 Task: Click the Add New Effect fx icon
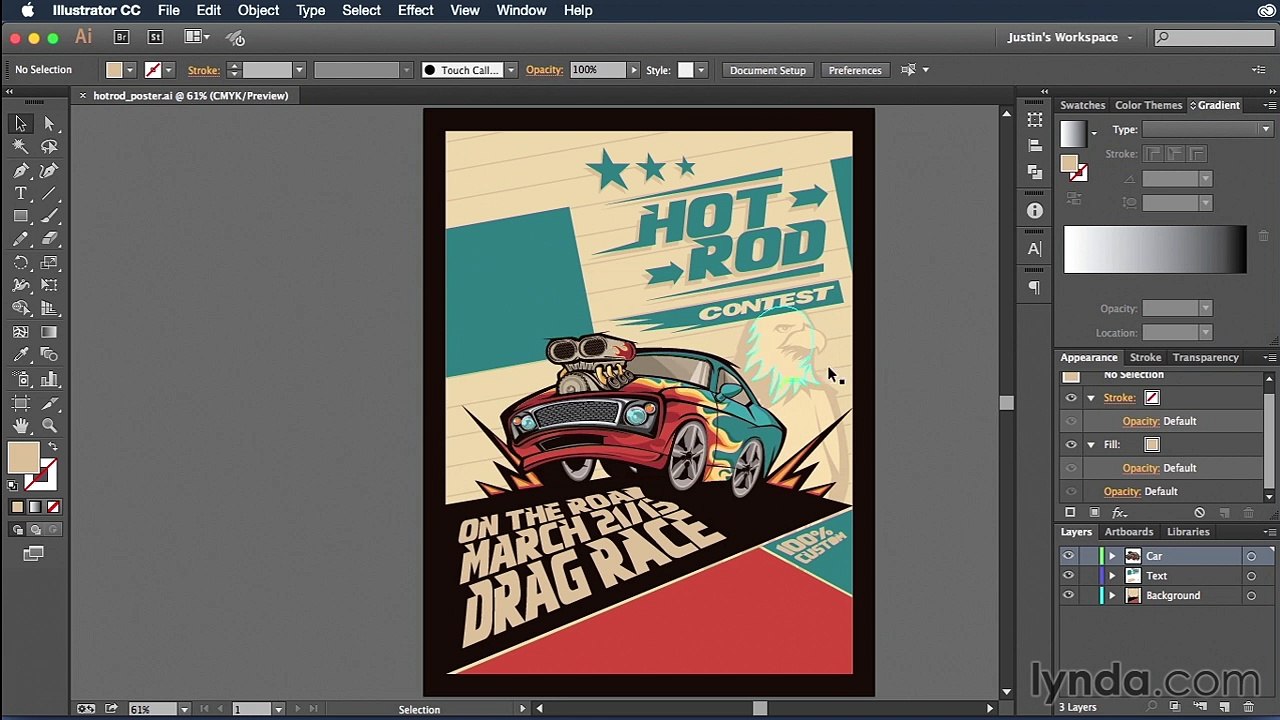[1120, 513]
